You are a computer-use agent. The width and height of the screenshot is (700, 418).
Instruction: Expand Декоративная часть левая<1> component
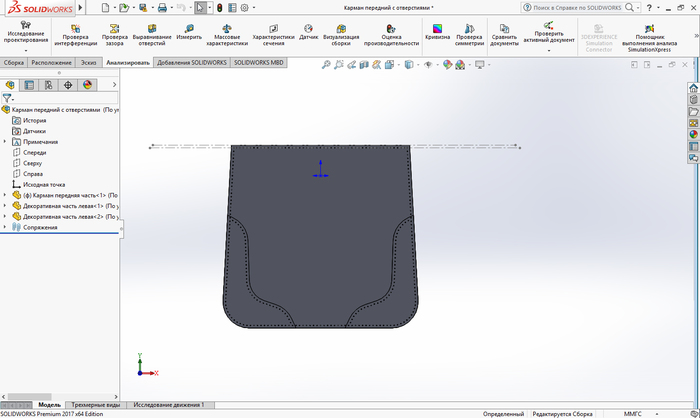tap(5, 206)
